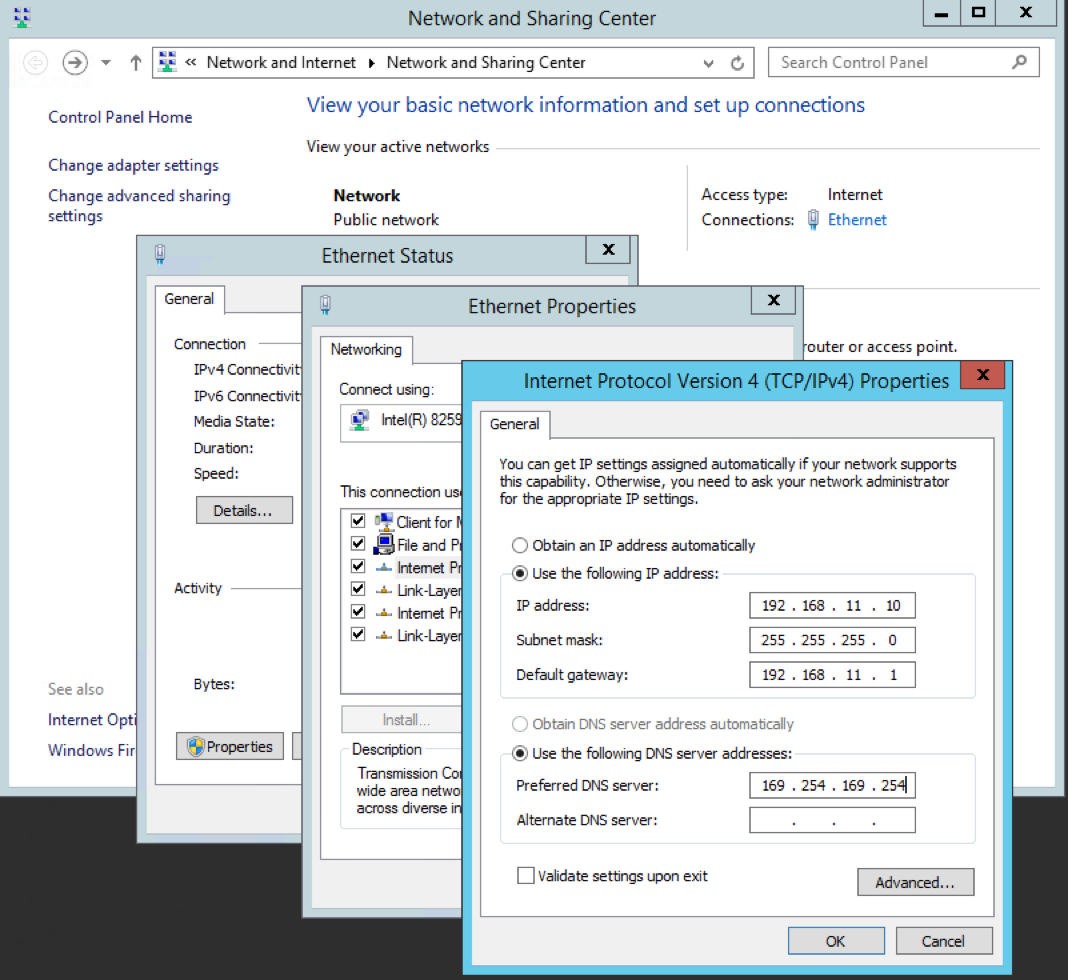Click the refresh icon in the address bar

(738, 62)
